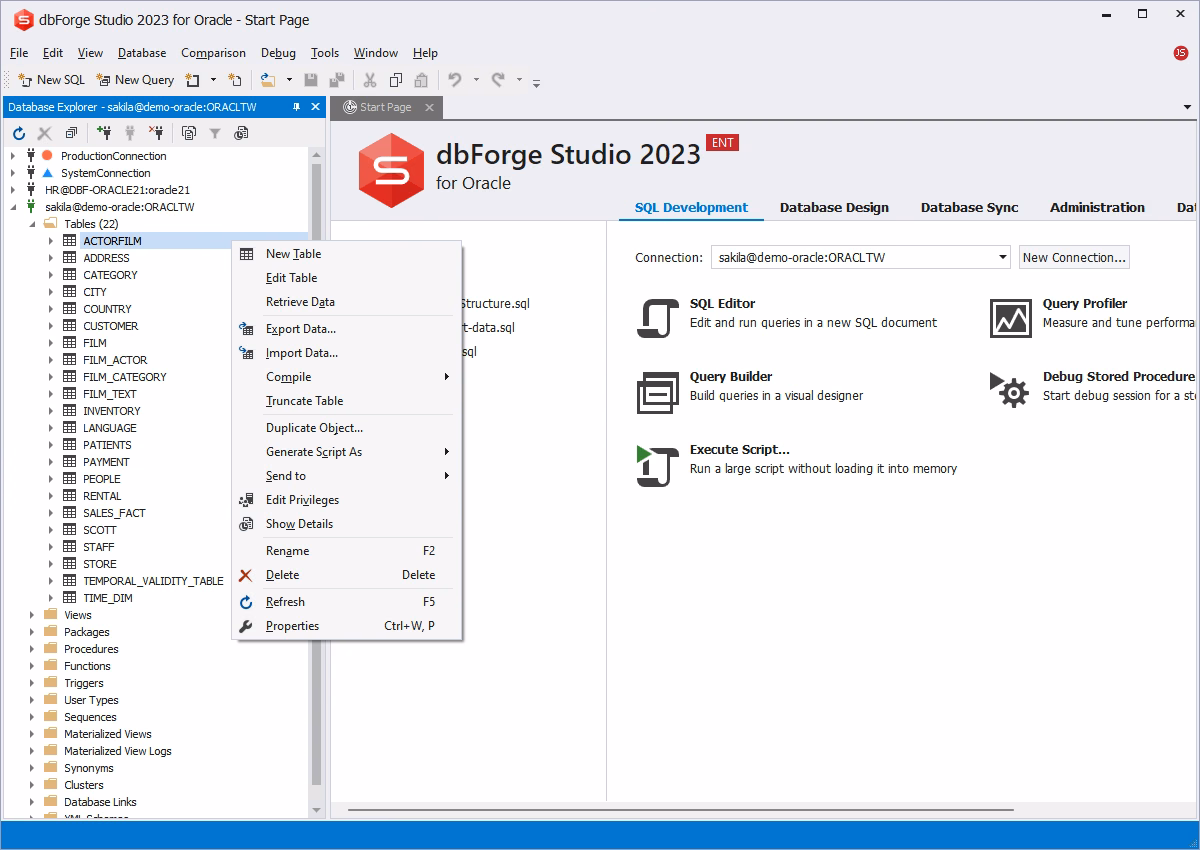This screenshot has height=850, width=1200.
Task: Select Import Data... in context menu
Action: point(347,353)
